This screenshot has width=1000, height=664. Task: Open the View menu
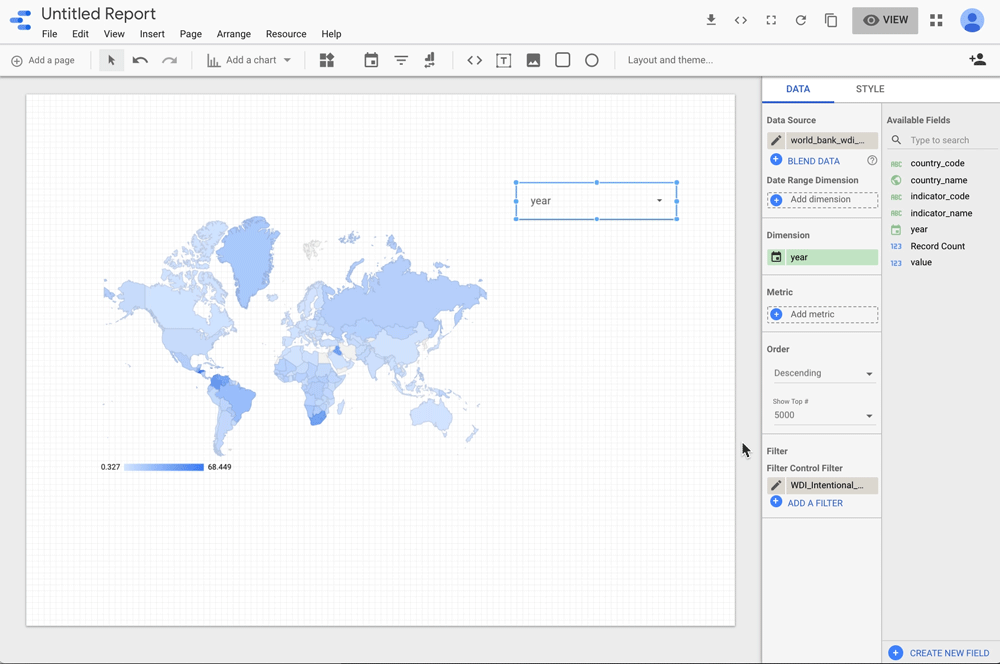coord(114,34)
